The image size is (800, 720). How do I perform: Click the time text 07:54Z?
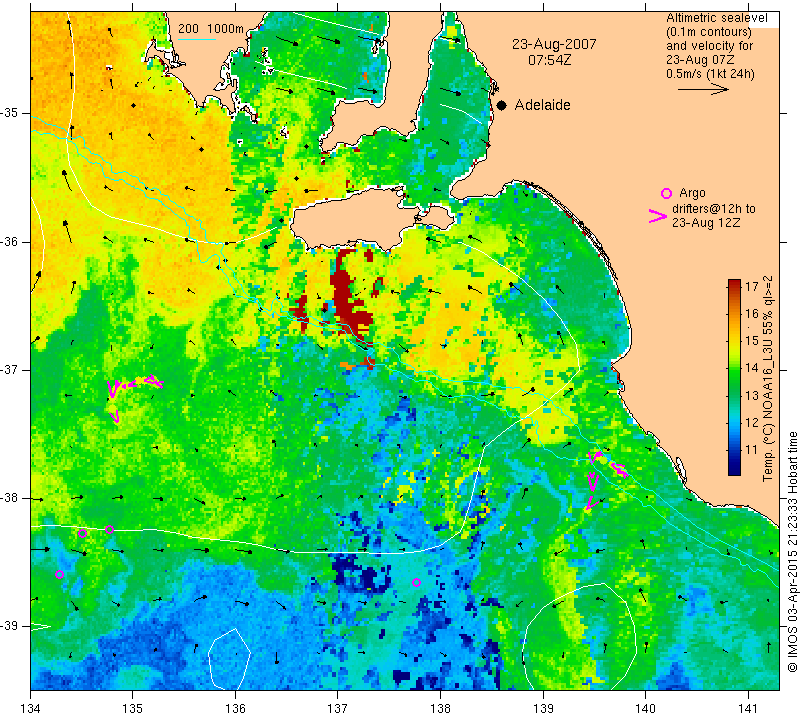(549, 60)
